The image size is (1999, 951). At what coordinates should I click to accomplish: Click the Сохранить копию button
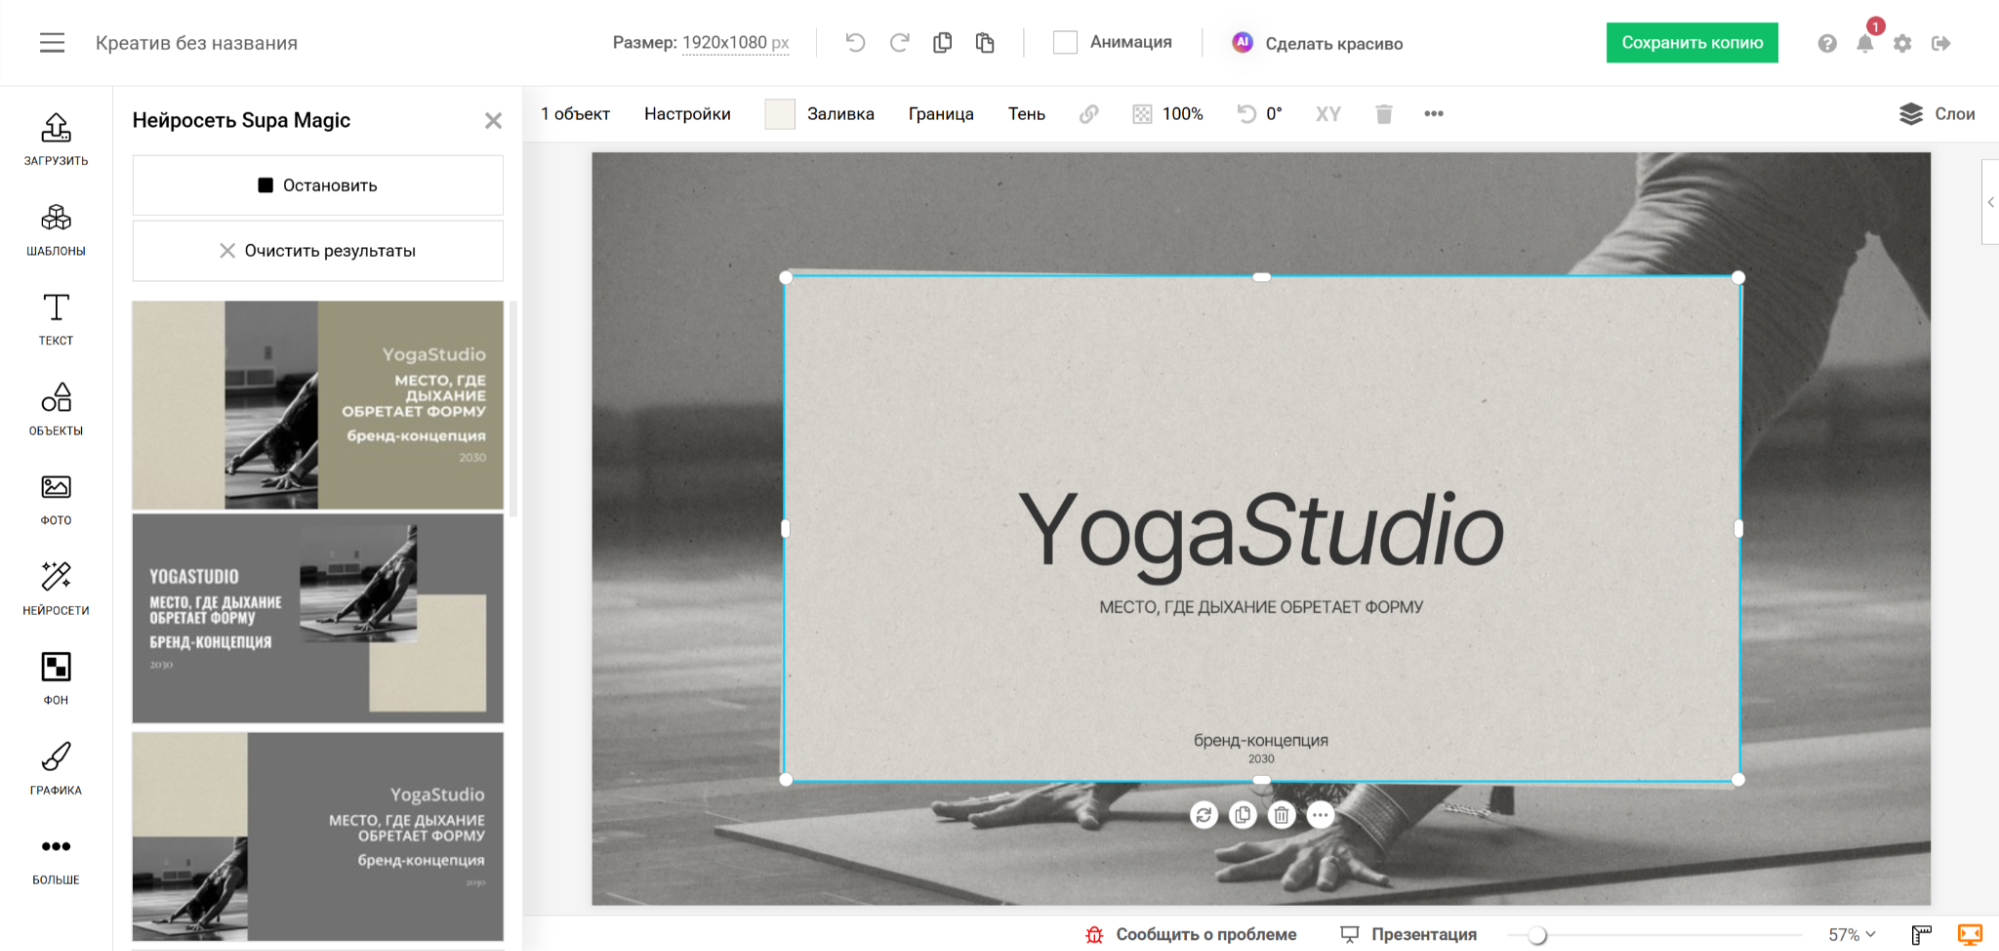point(1691,43)
